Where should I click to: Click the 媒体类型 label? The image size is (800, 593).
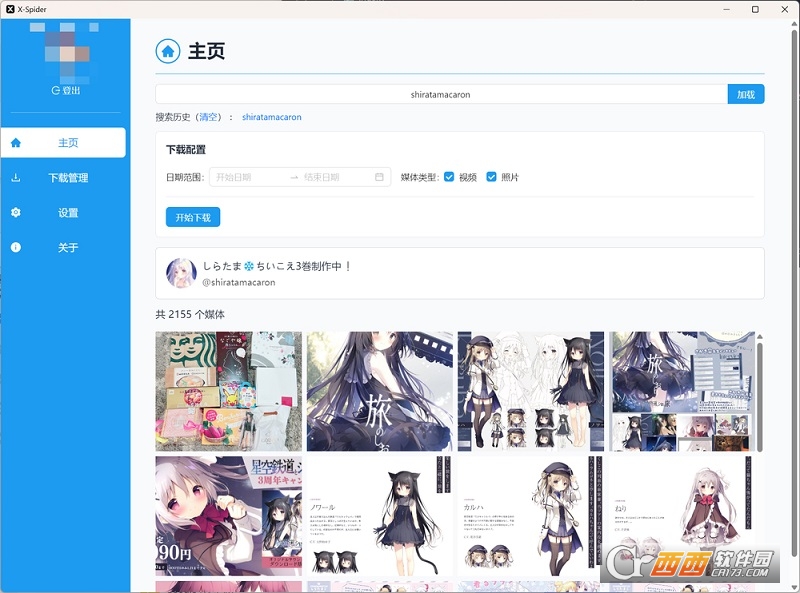click(420, 177)
